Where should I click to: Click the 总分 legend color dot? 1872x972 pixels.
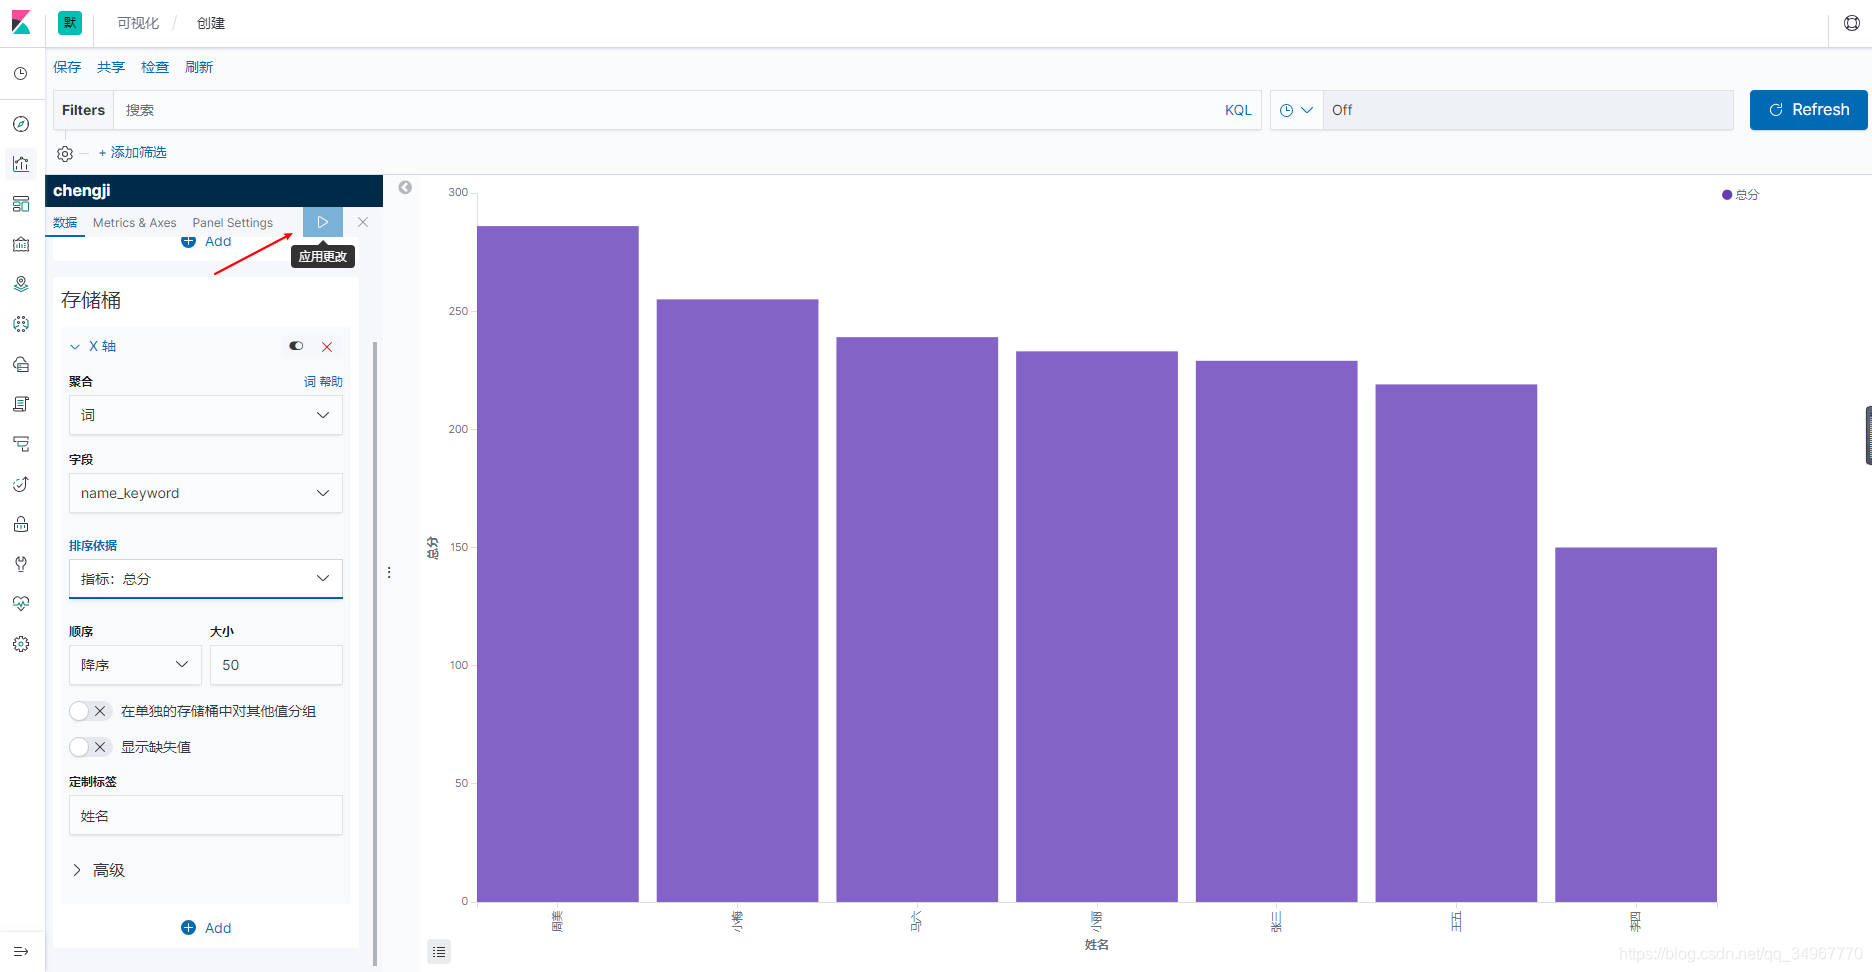click(x=1727, y=195)
